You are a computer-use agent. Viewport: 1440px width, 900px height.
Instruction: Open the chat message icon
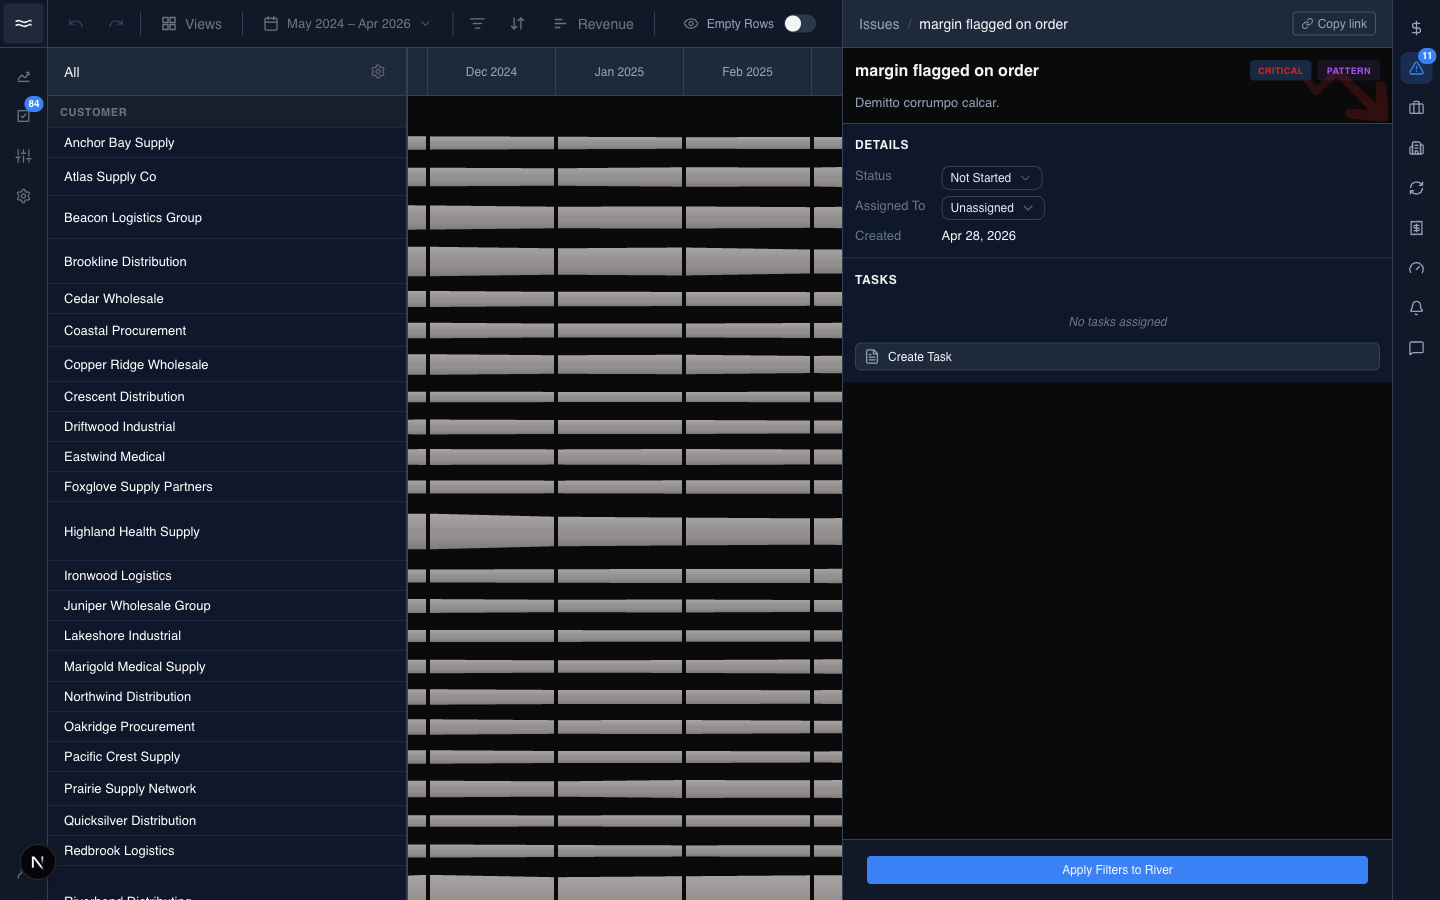click(x=1416, y=348)
